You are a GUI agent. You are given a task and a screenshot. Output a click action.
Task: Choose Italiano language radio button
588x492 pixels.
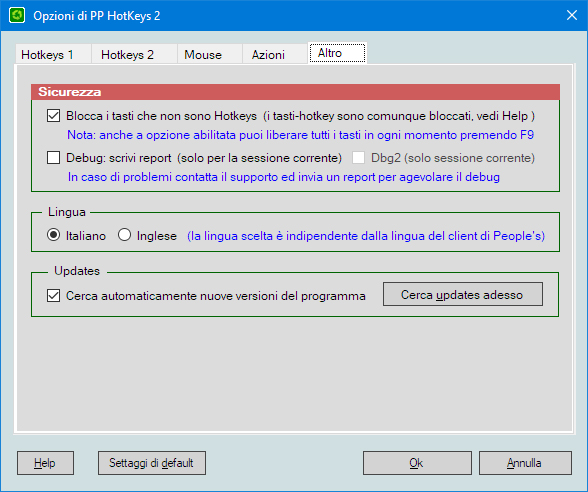(53, 235)
